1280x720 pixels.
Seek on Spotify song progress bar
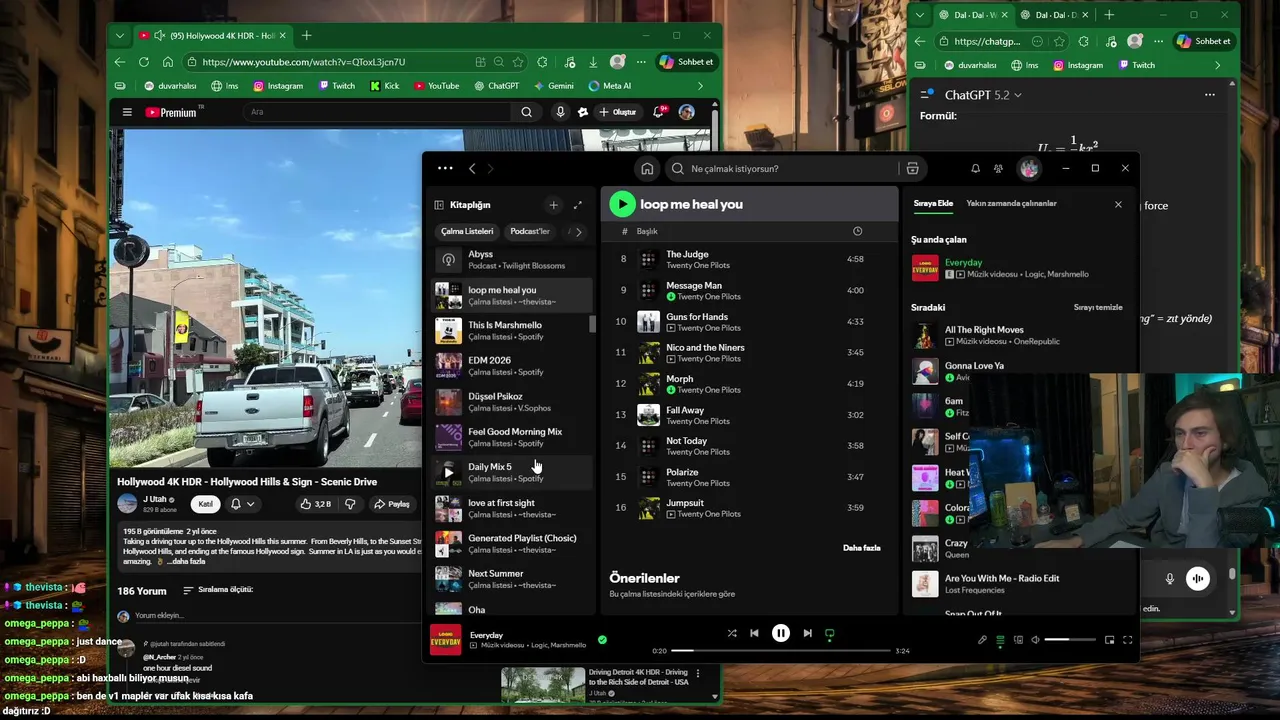click(781, 651)
